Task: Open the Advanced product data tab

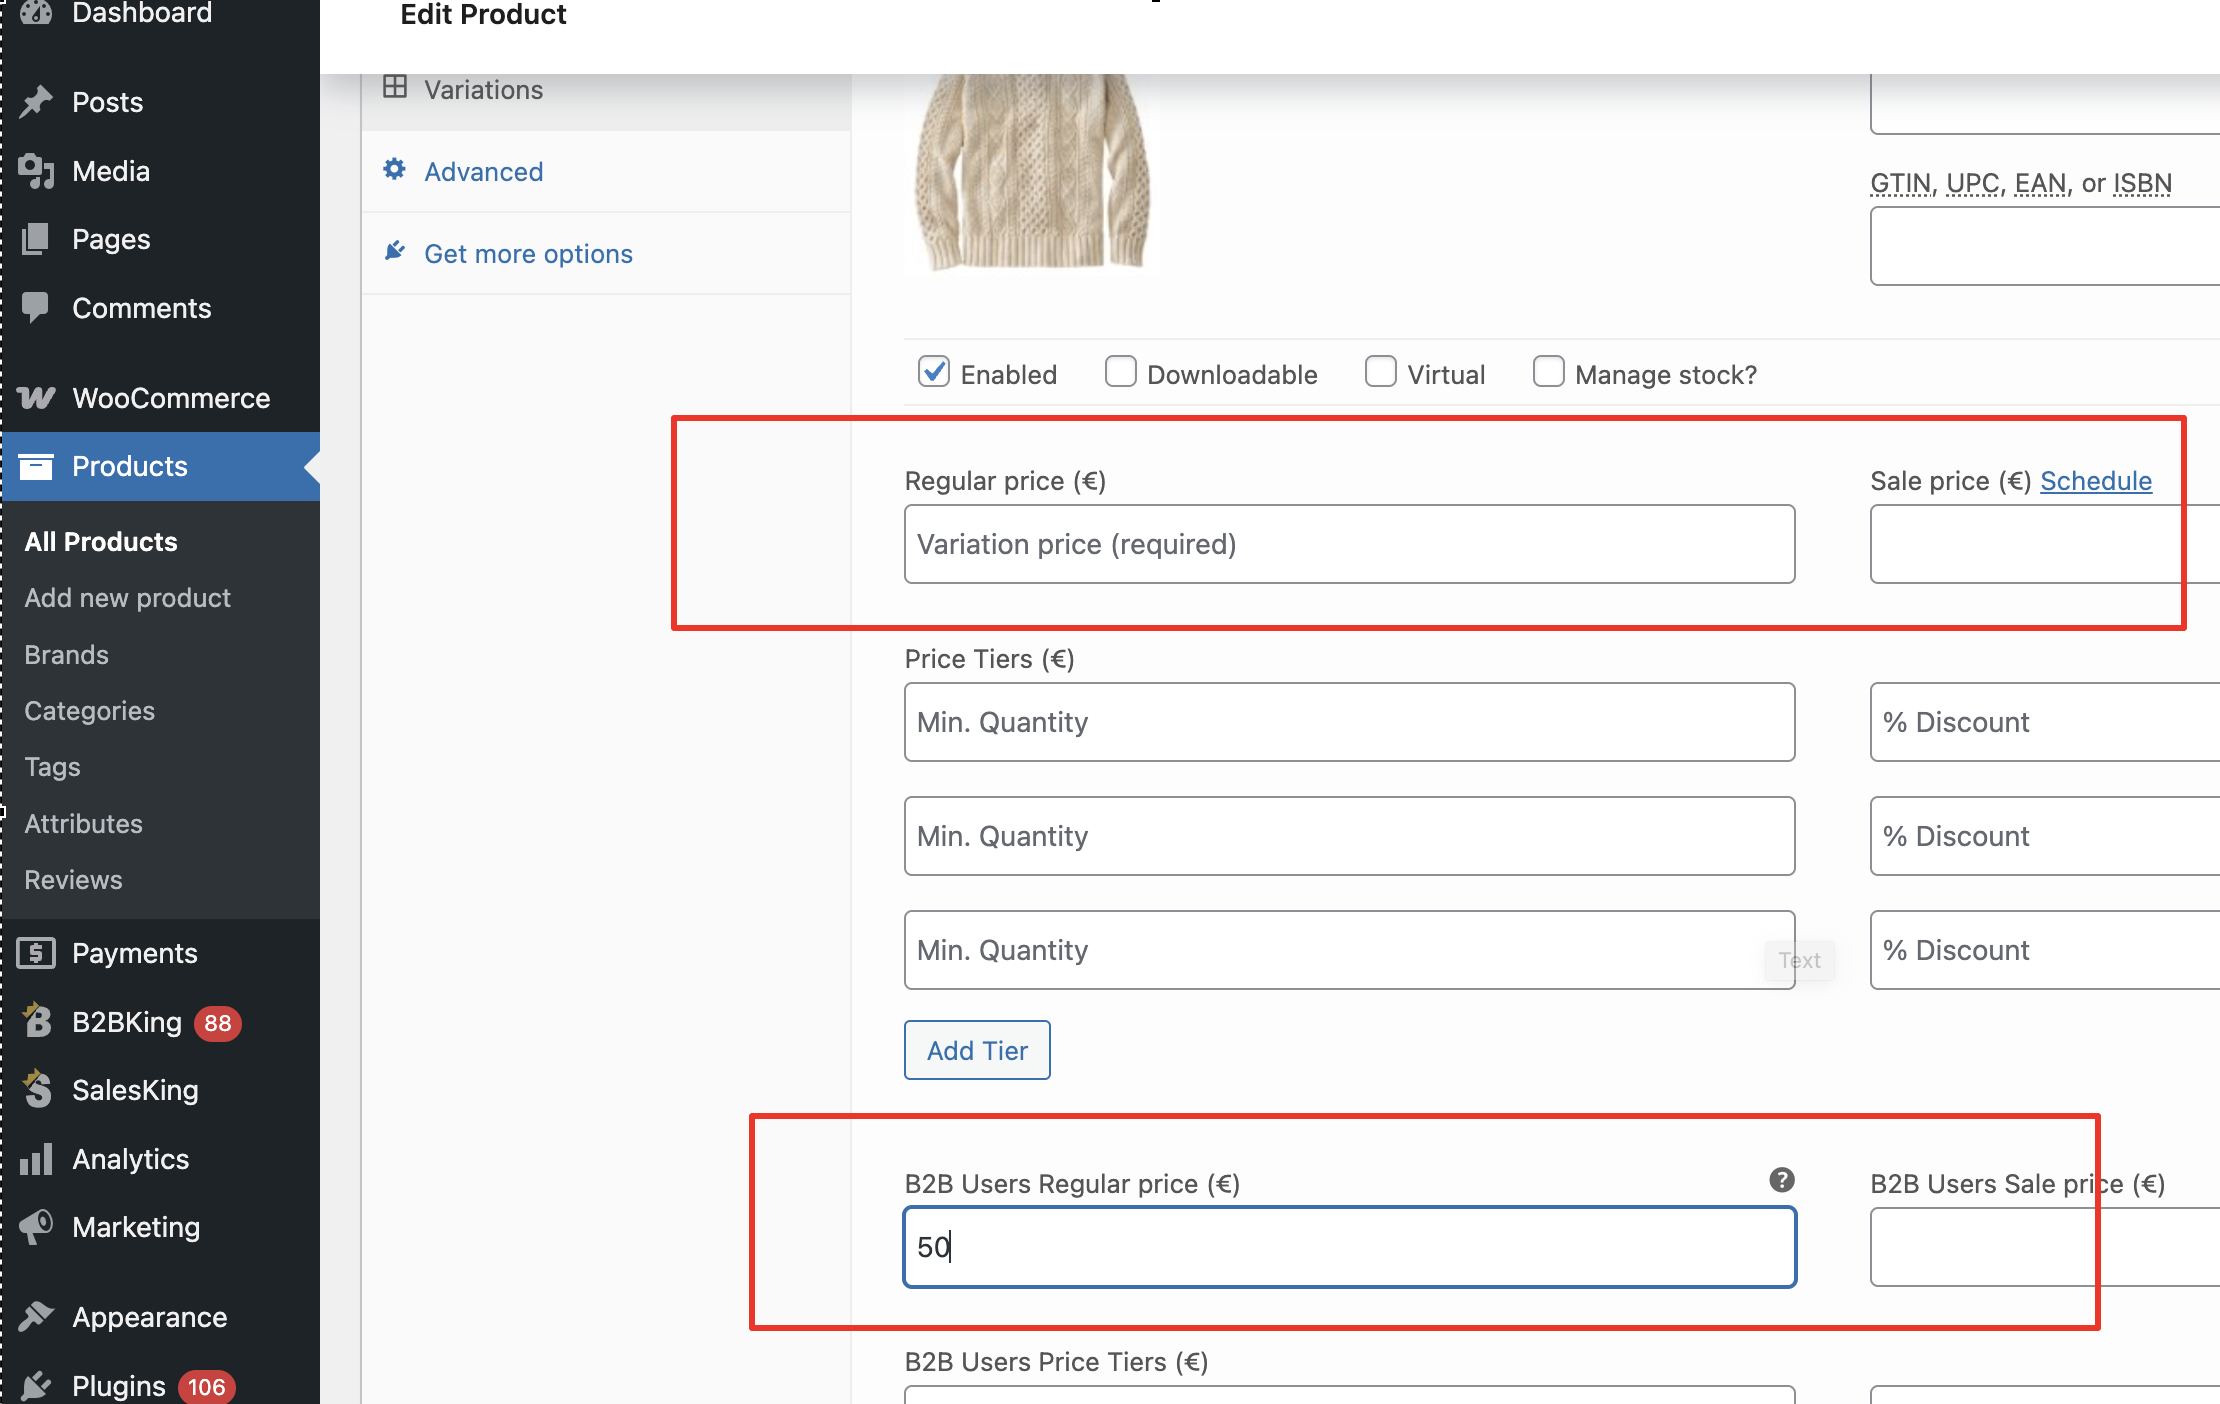Action: tap(606, 171)
